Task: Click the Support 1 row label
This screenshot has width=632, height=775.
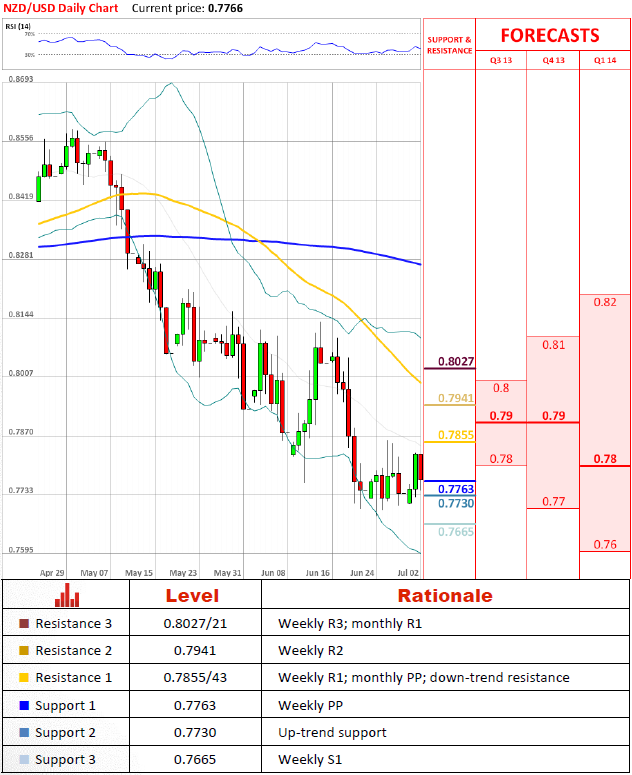Action: click(x=65, y=705)
